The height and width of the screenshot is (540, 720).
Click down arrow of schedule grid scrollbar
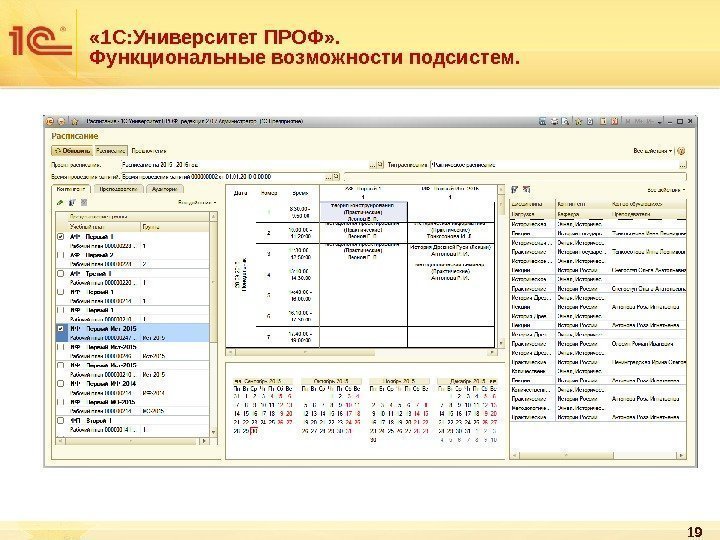click(x=501, y=343)
